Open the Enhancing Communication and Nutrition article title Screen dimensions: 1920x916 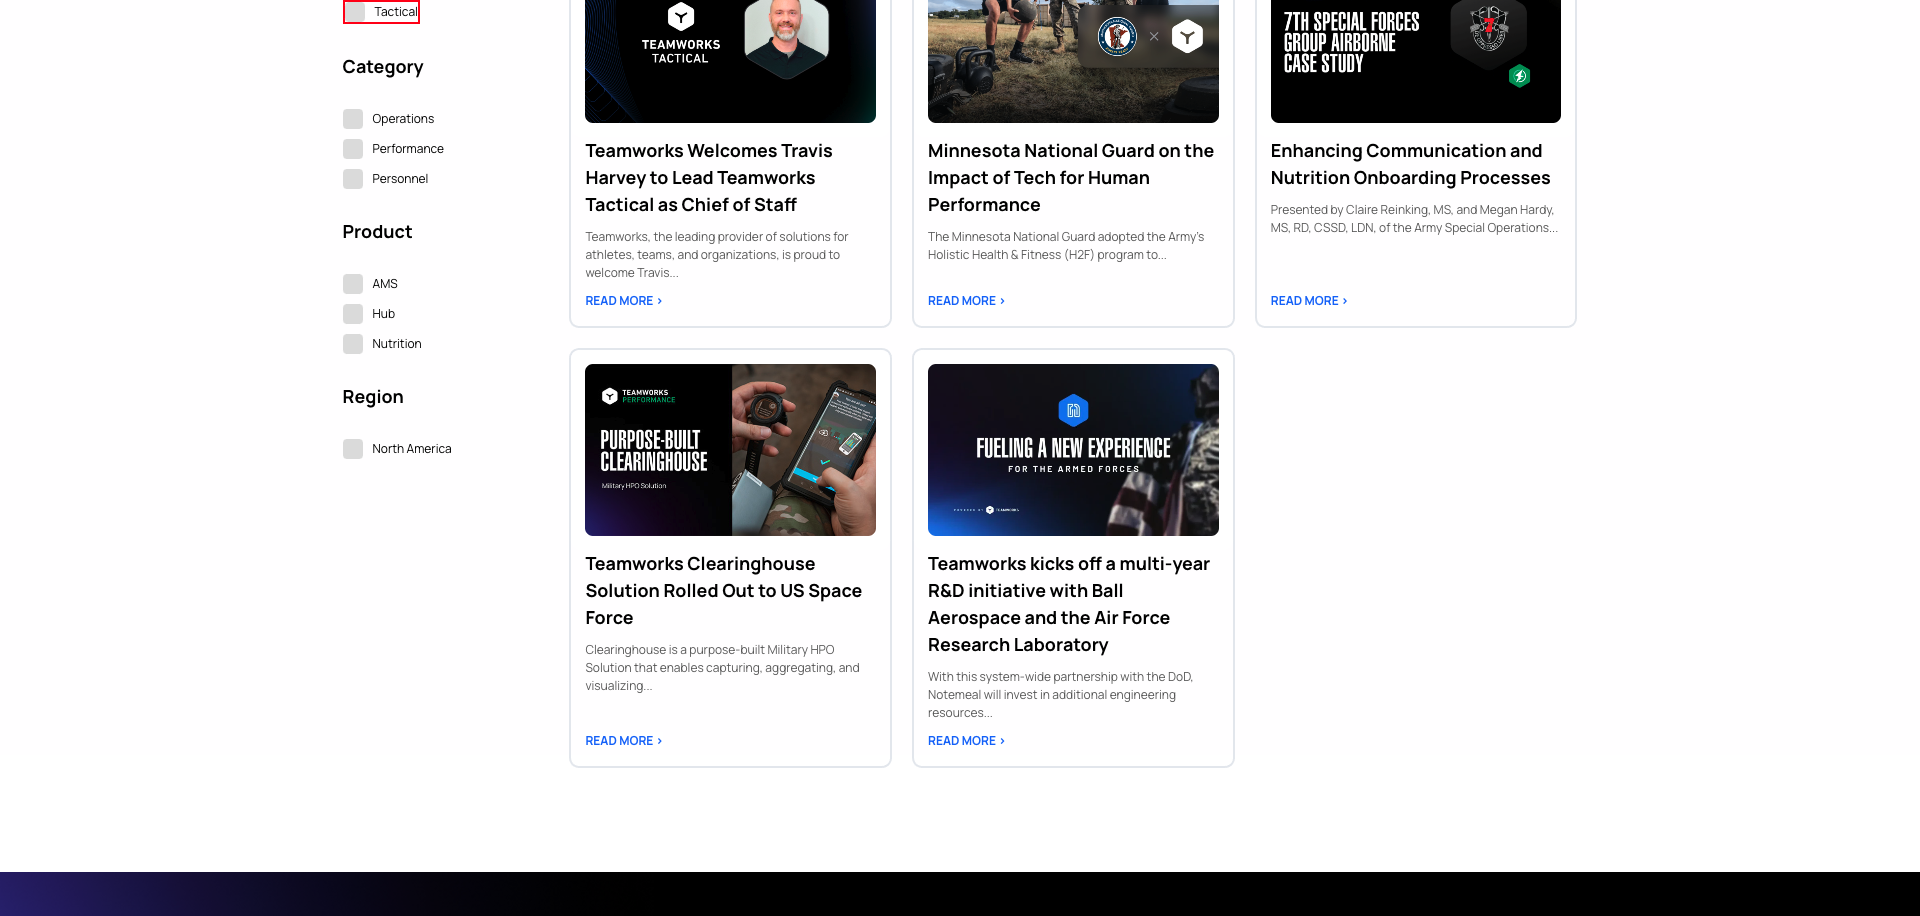tap(1410, 164)
